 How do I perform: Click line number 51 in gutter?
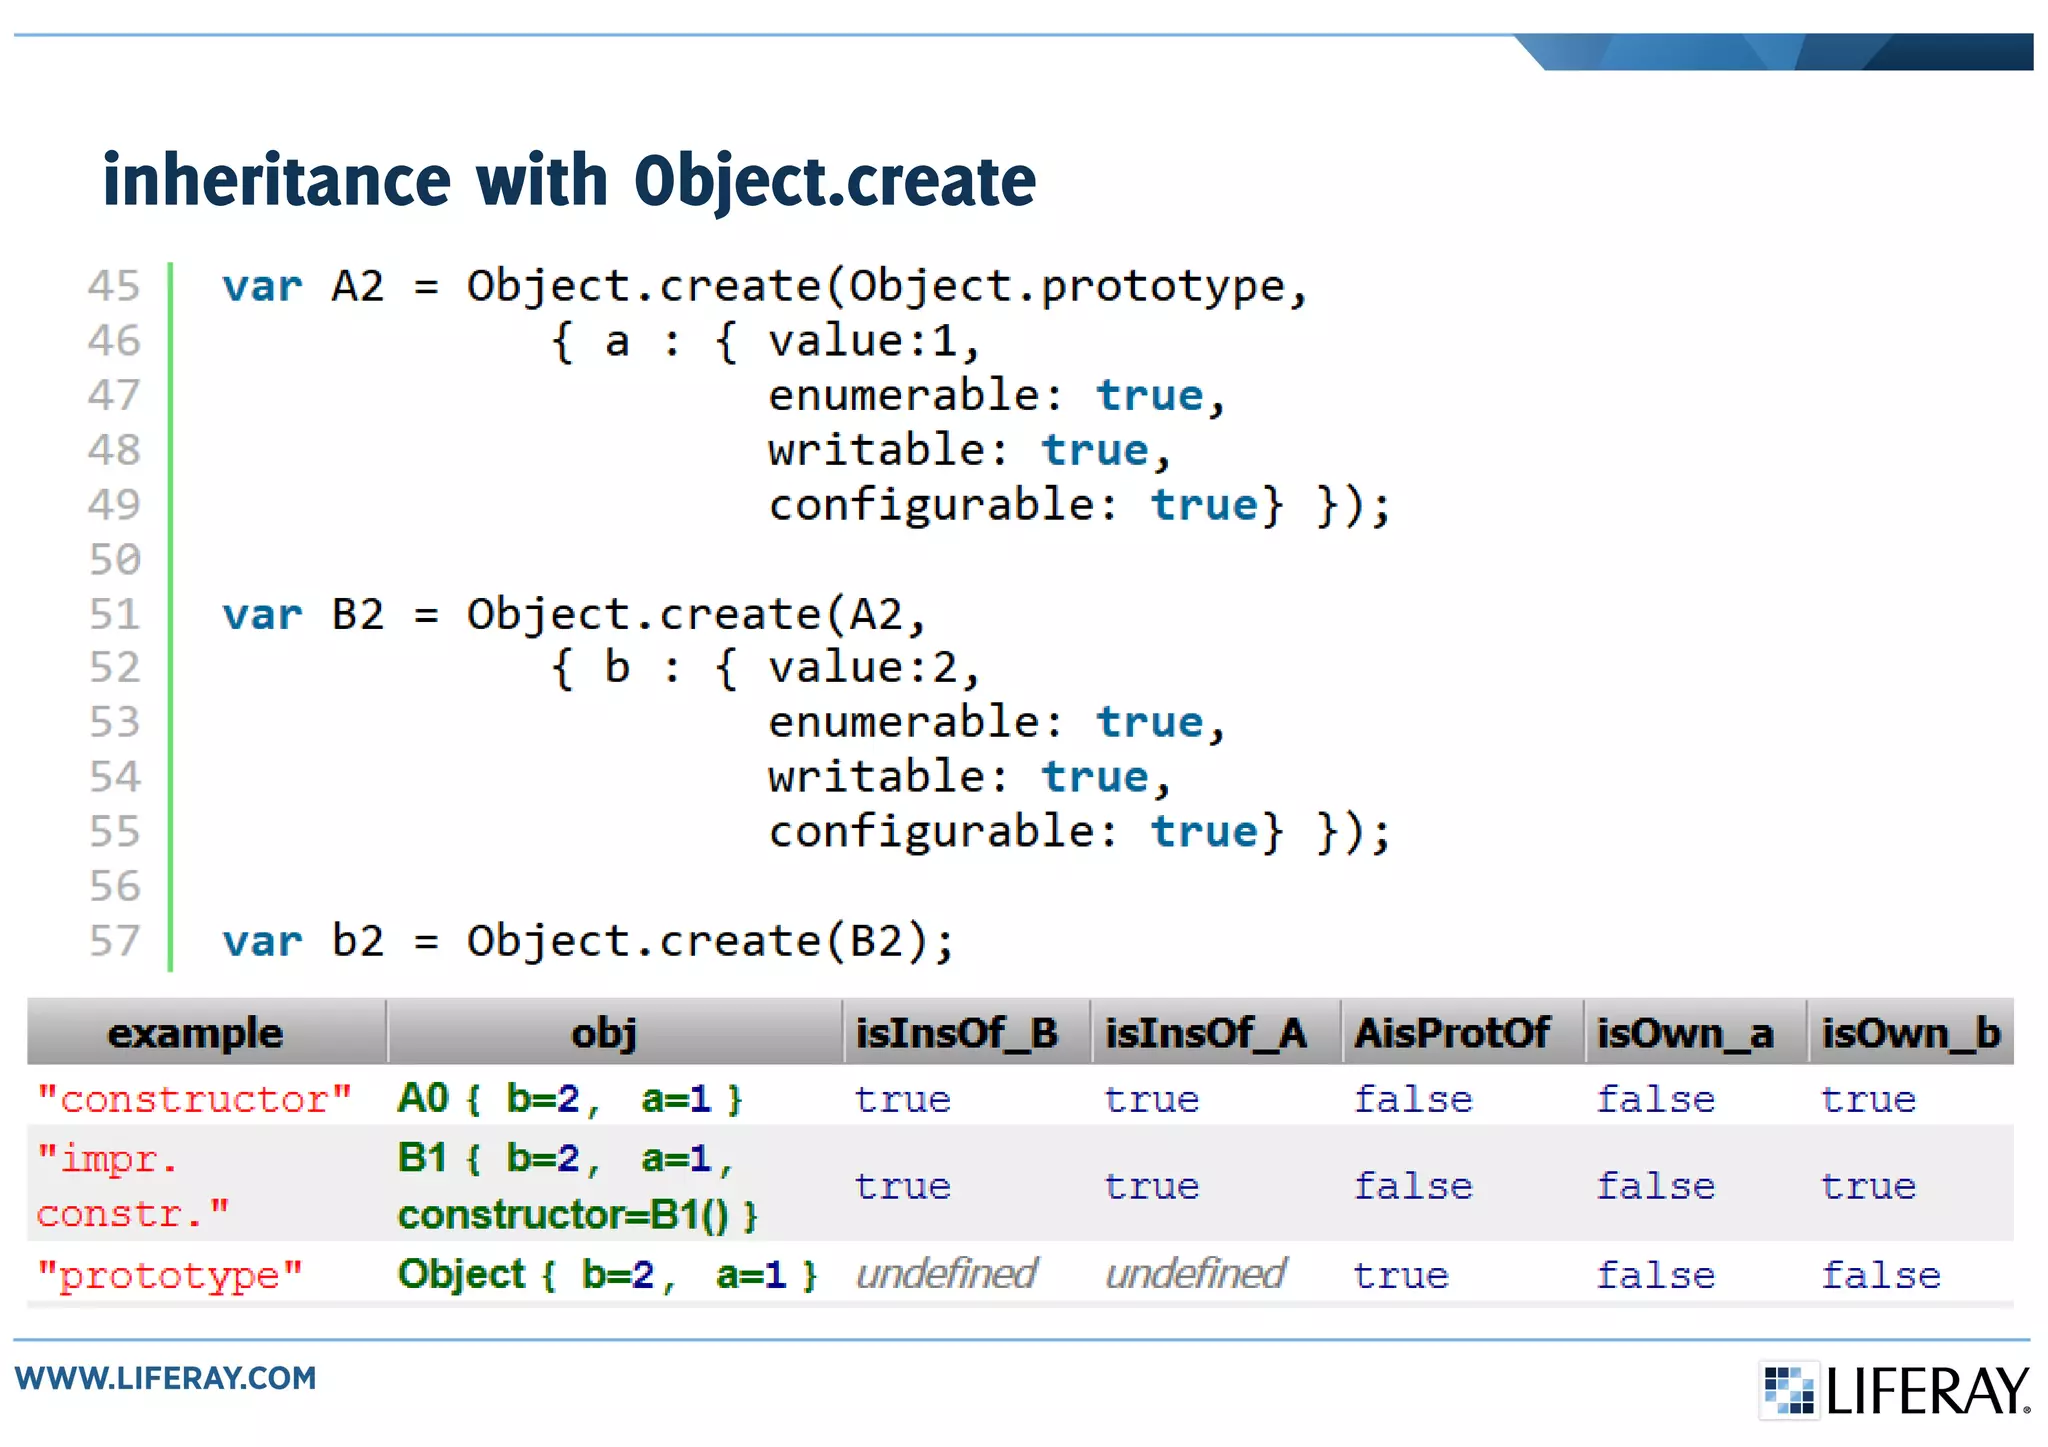click(114, 614)
